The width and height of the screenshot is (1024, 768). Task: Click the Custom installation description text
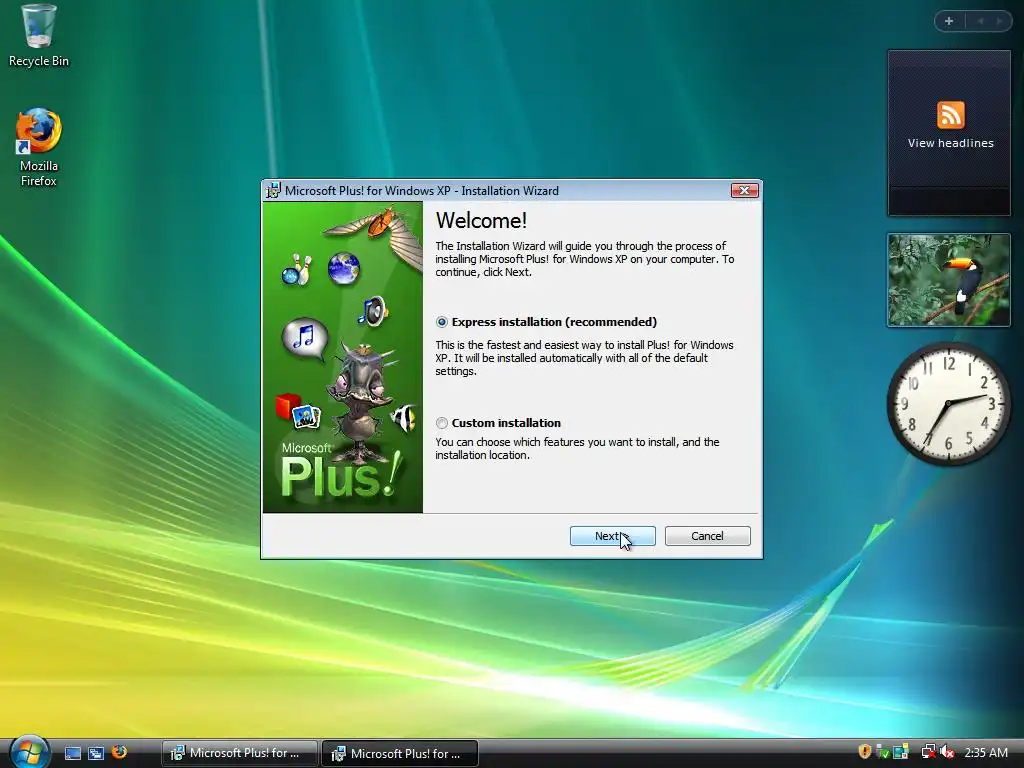pos(577,449)
